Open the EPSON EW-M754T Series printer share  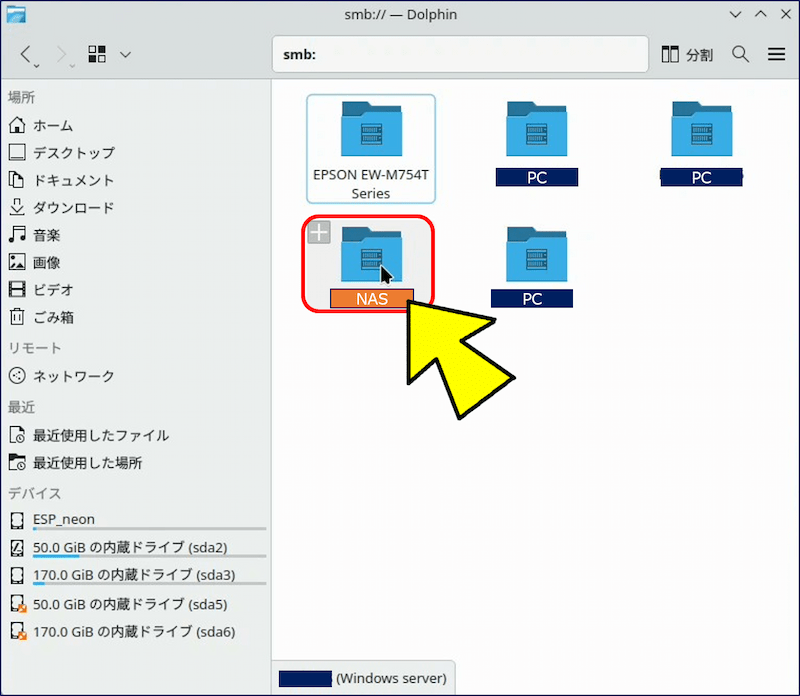[x=370, y=130]
